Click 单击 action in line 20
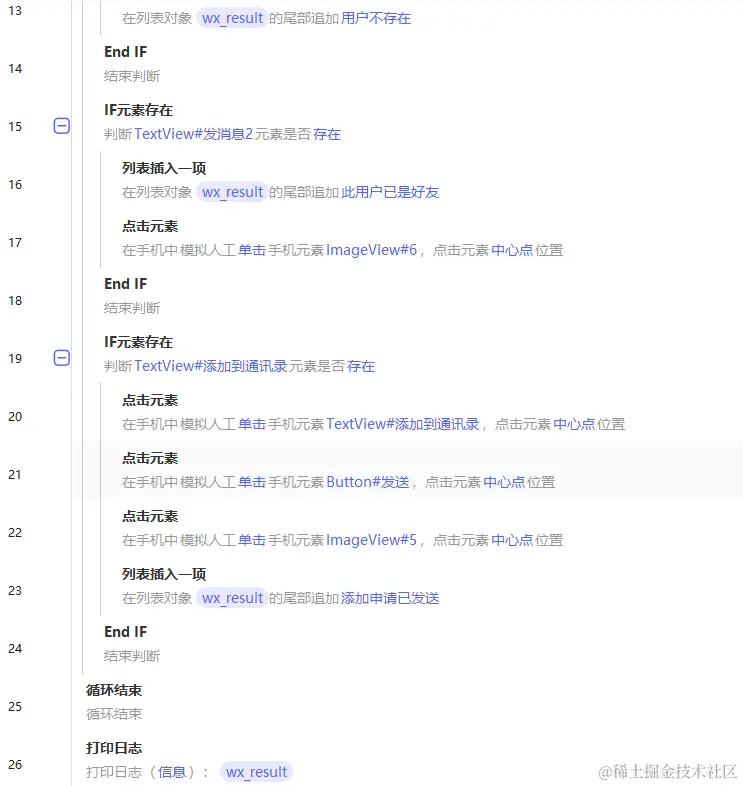 tap(252, 424)
